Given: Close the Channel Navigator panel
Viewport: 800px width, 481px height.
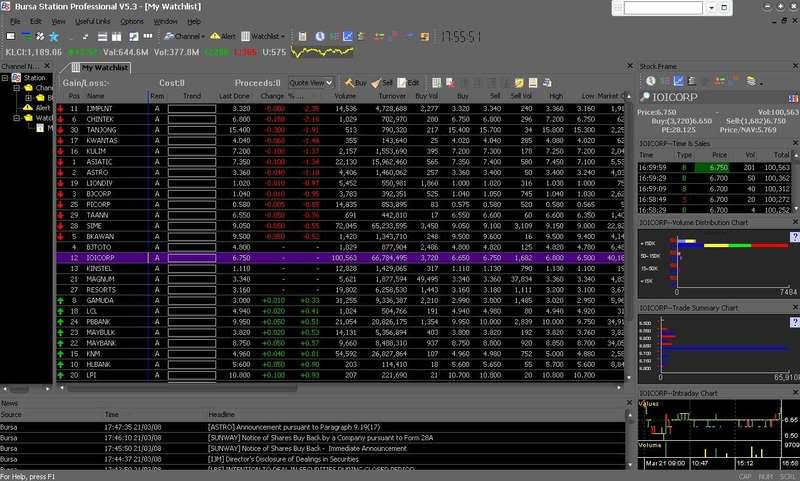Looking at the screenshot, I should coord(46,66).
